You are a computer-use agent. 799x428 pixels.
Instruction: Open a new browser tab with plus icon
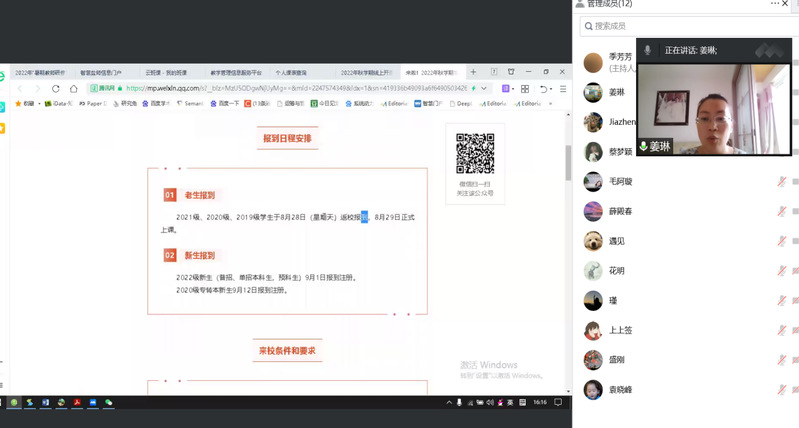[x=473, y=73]
